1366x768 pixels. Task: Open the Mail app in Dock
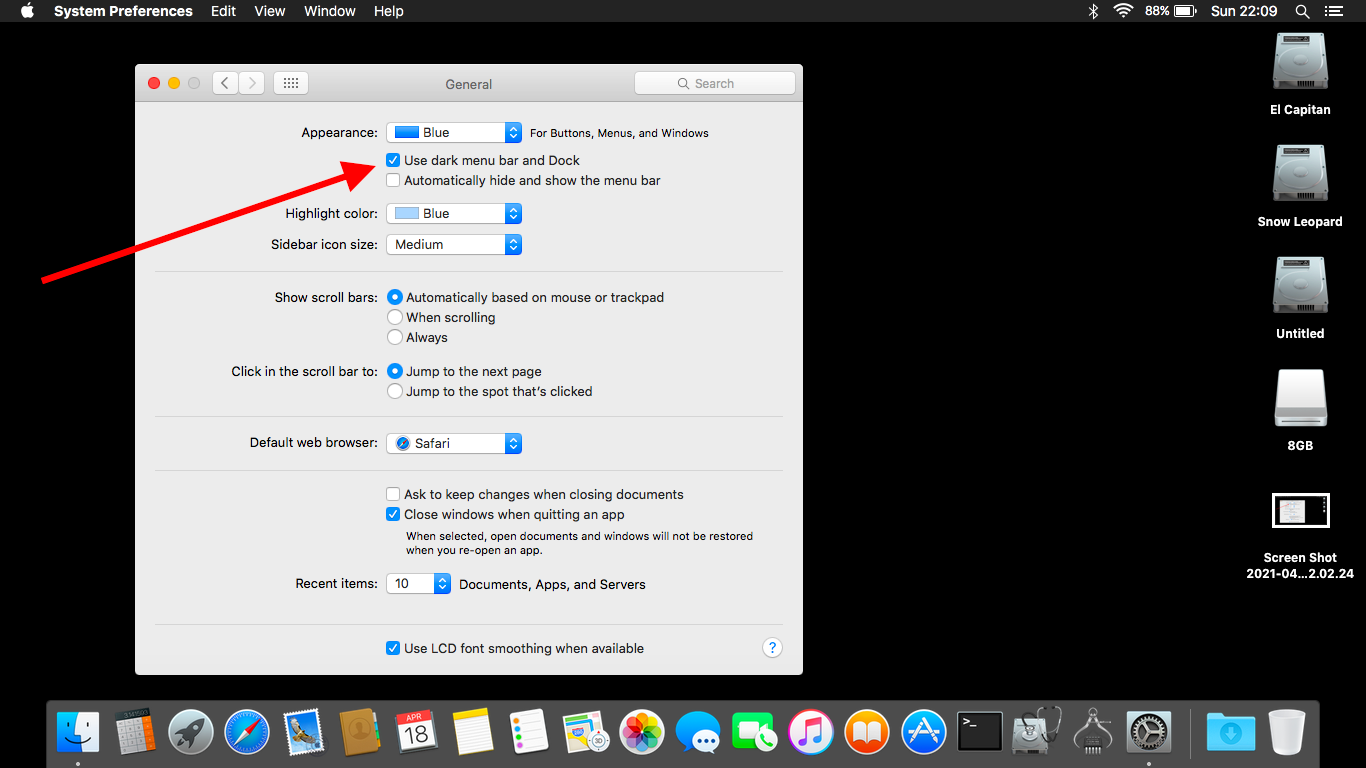[x=303, y=732]
